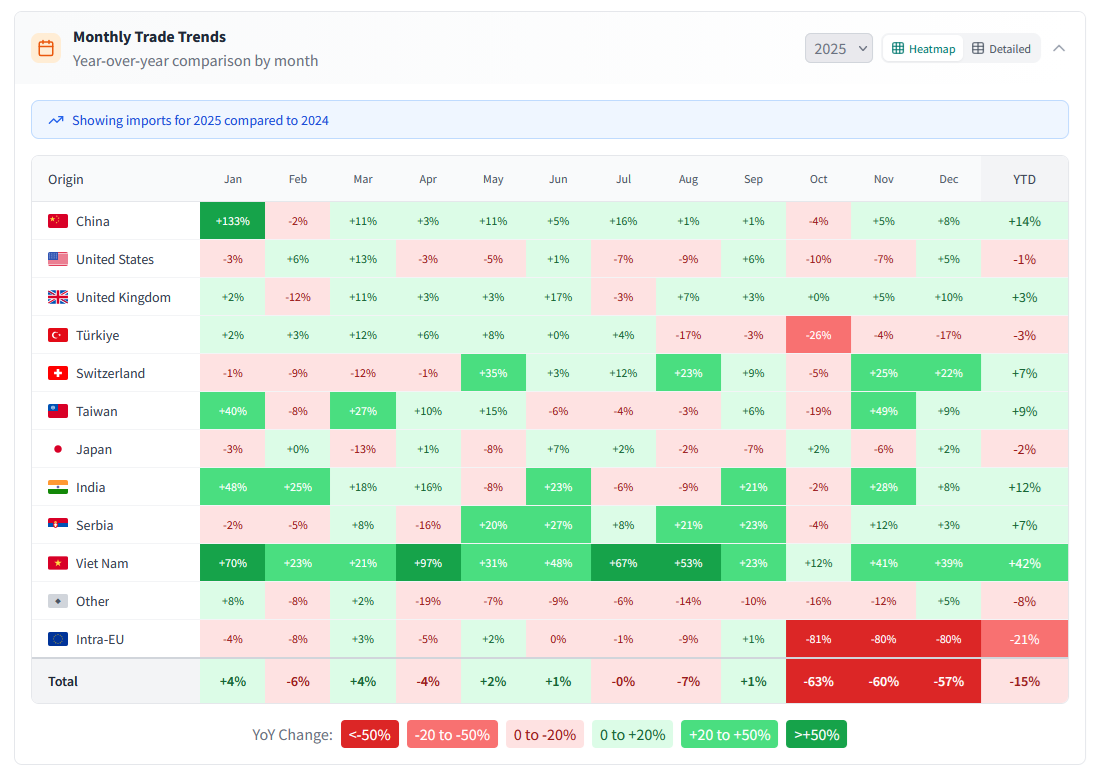The width and height of the screenshot is (1098, 779).
Task: Select the Heatmap view tab
Action: [x=922, y=48]
